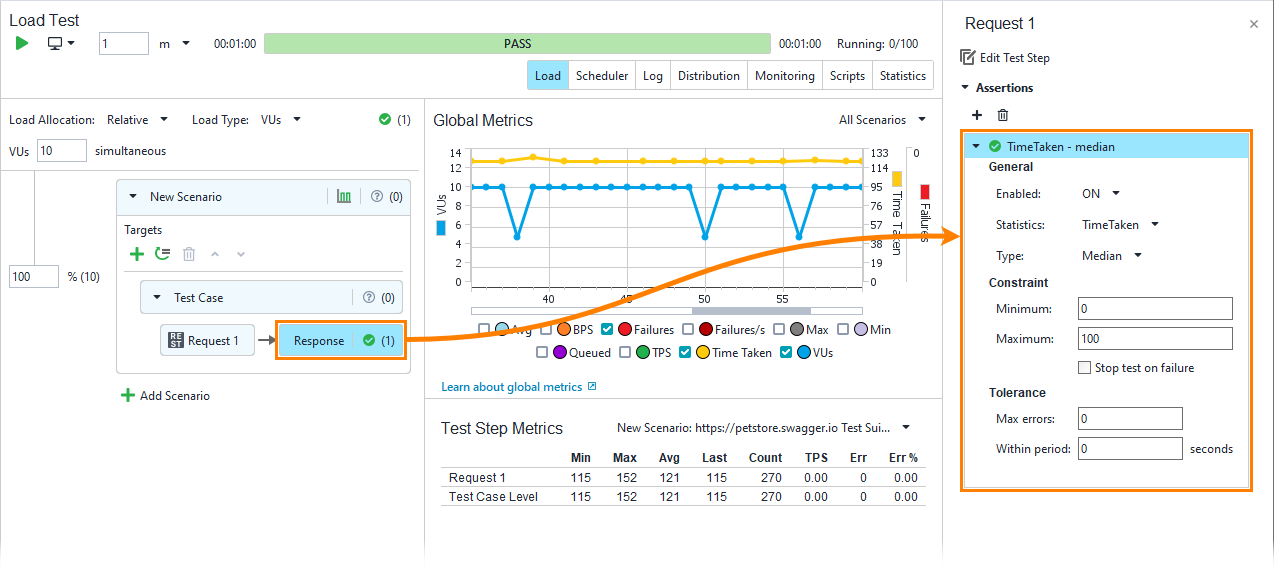
Task: Close the Request 1 panel
Action: (1254, 24)
